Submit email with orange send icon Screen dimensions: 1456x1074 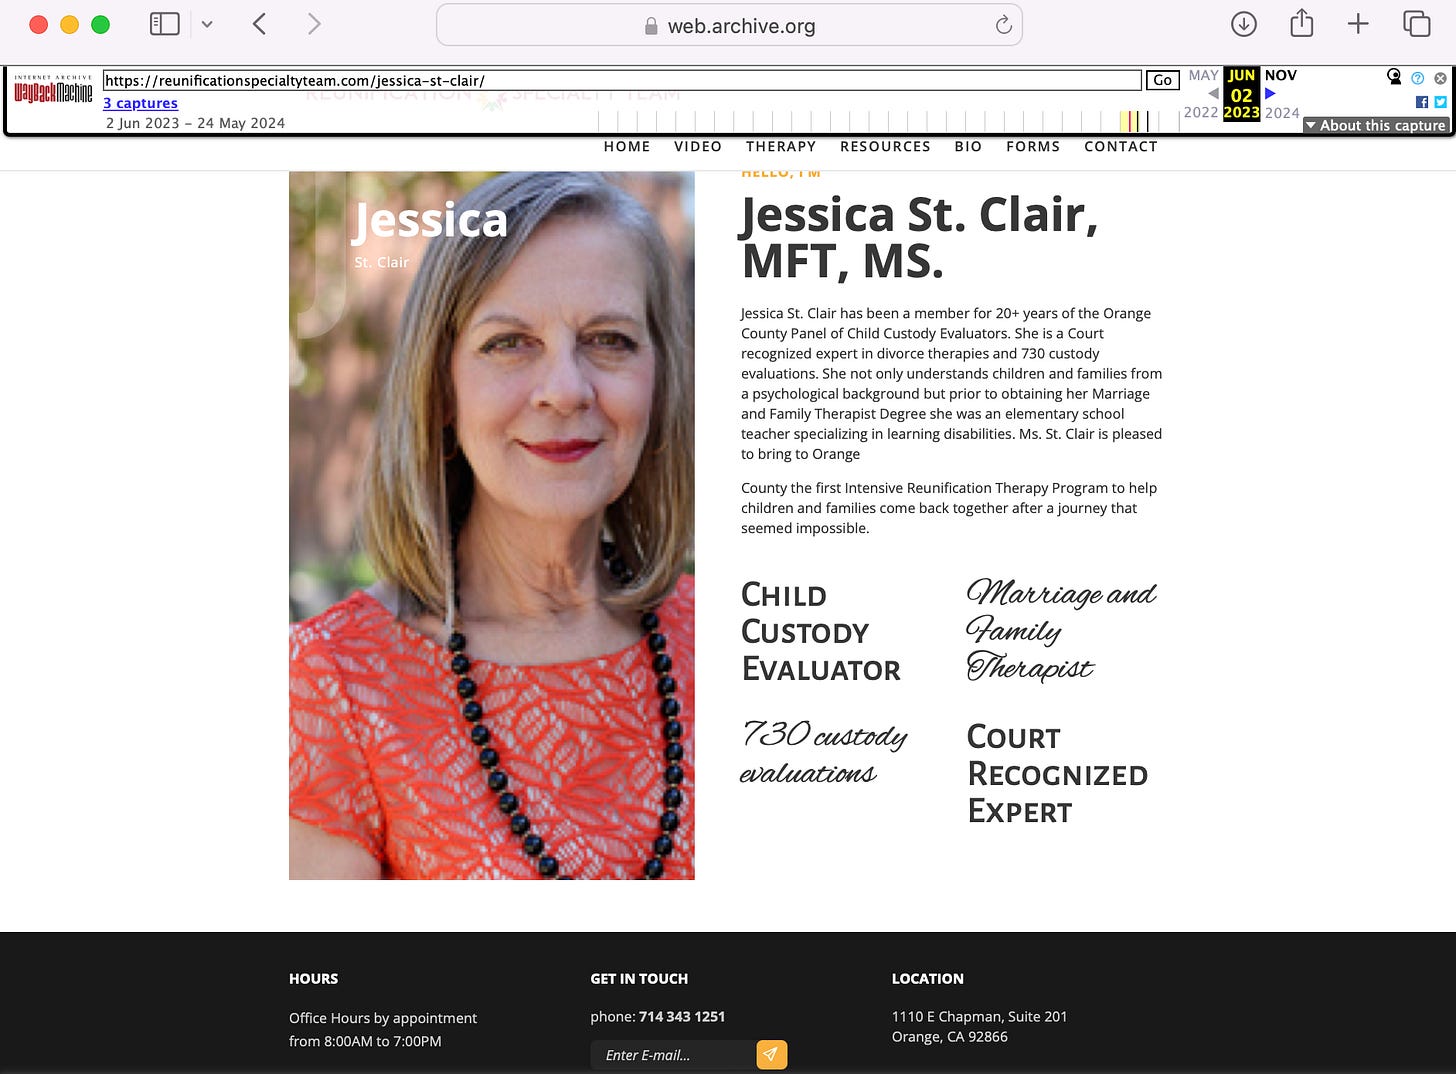[x=771, y=1055]
